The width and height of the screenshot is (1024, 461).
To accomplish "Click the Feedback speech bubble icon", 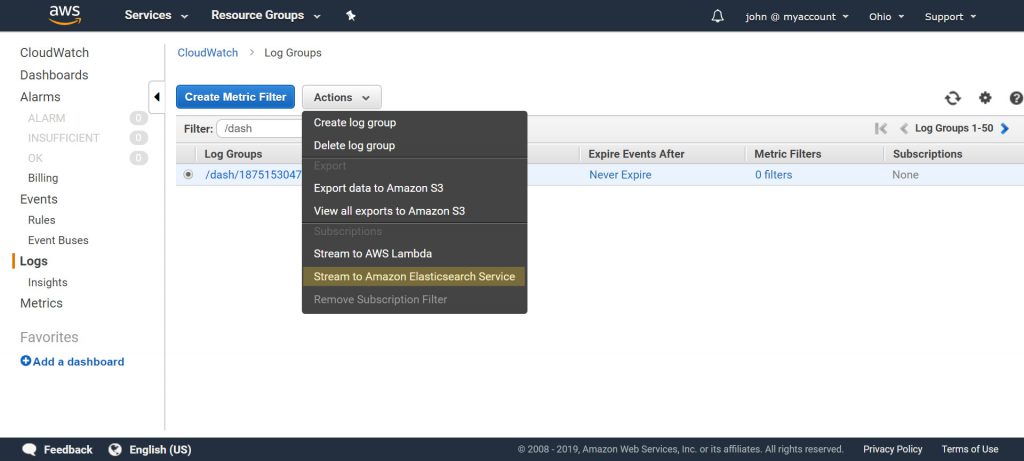I will 29,450.
